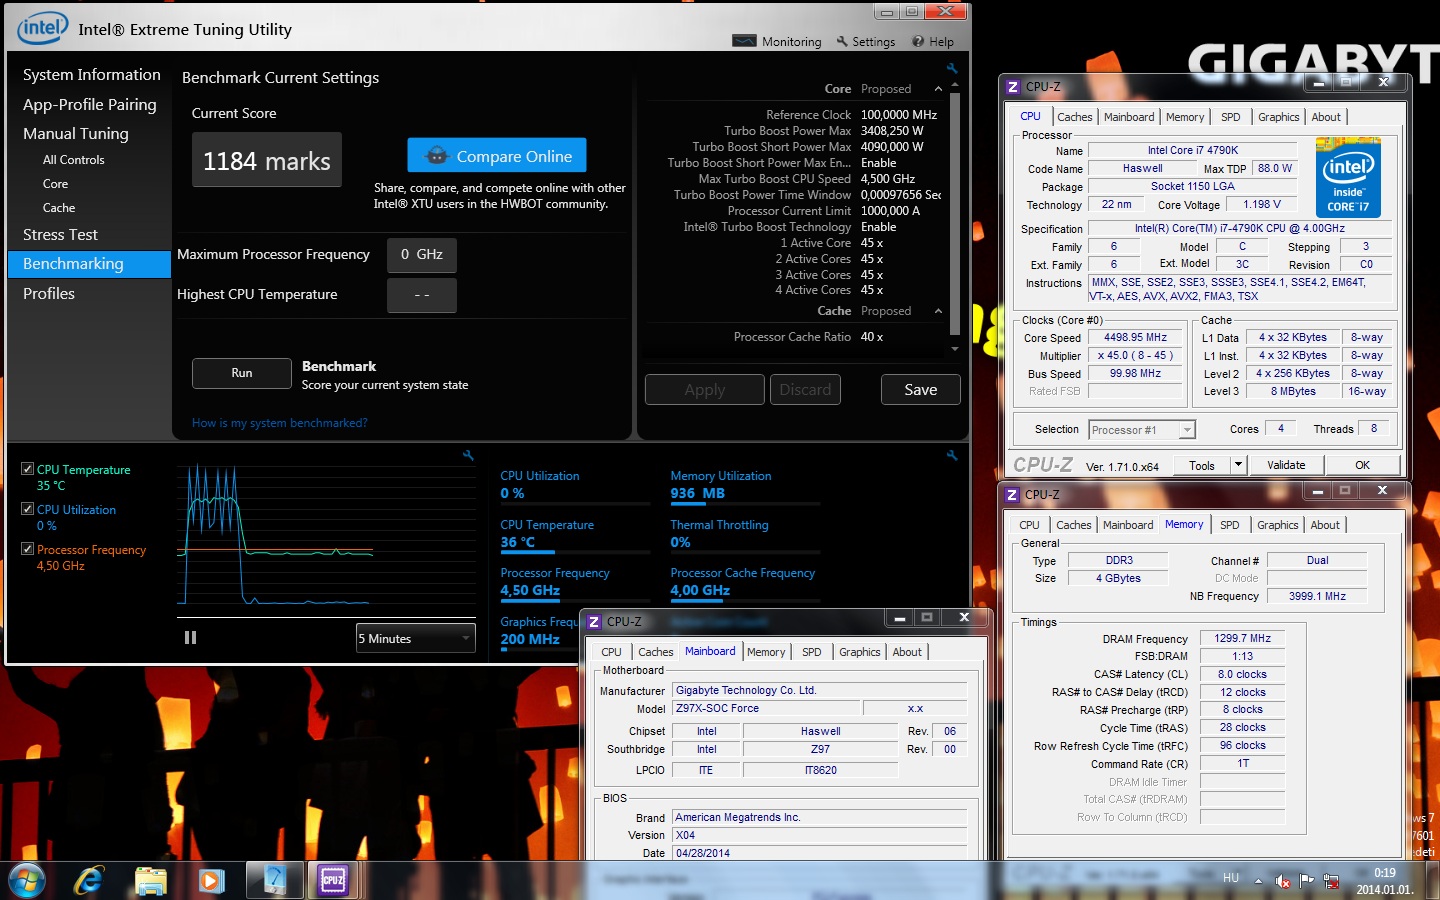Open the wrench icon above the monitoring tiles
1440x900 pixels.
tap(952, 455)
